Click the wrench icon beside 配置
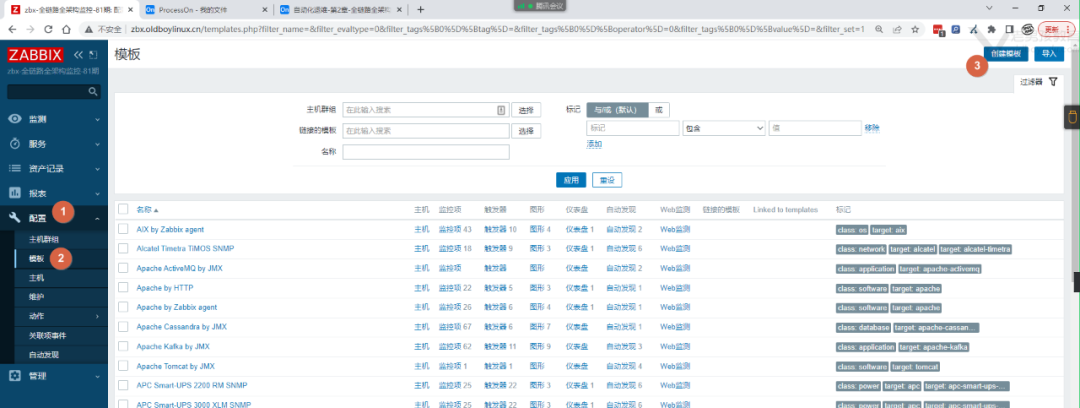 point(15,218)
